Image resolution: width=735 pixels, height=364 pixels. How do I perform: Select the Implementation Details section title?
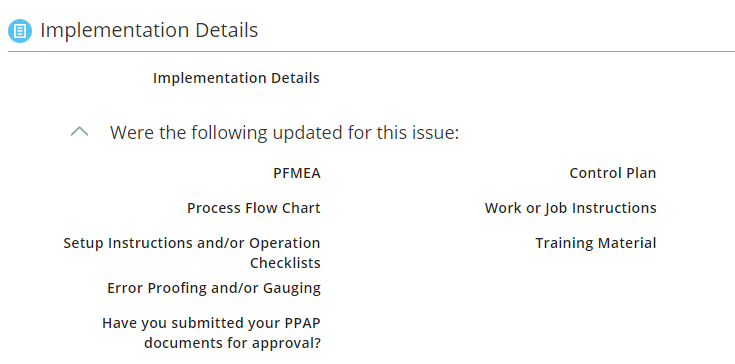[149, 30]
